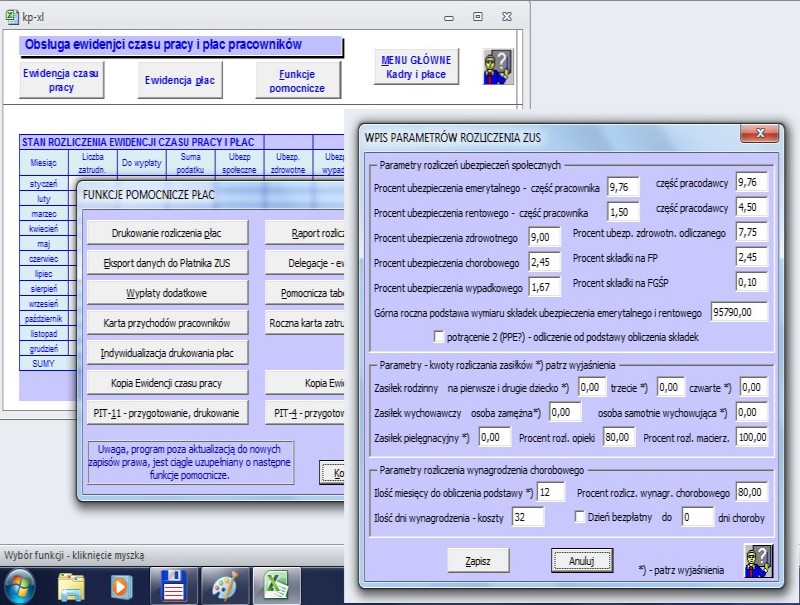800x605 pixels.
Task: Open the Paint palette taskbar icon
Action: pos(226,584)
